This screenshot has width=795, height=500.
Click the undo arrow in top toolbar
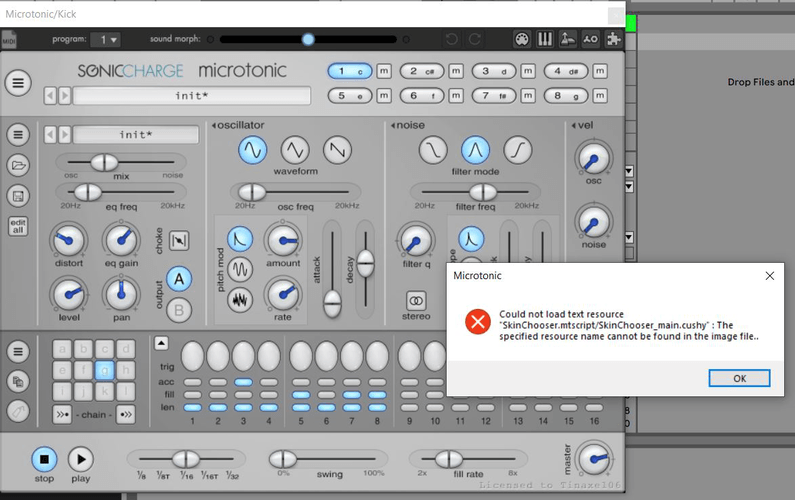(452, 39)
